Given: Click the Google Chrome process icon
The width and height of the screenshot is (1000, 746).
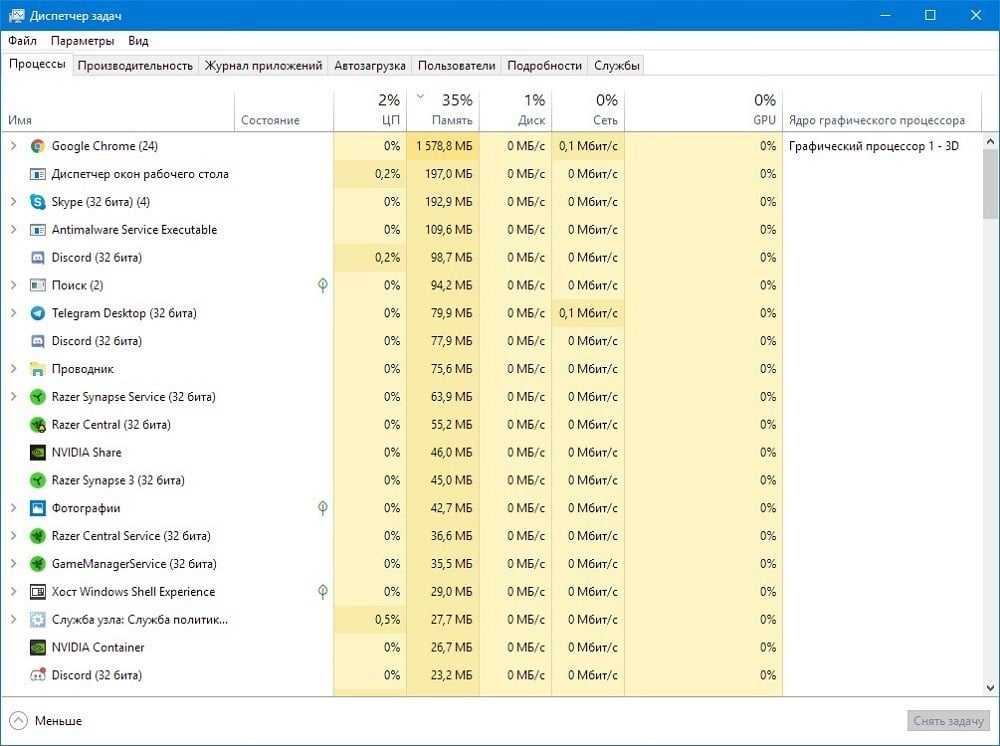Looking at the screenshot, I should (38, 146).
